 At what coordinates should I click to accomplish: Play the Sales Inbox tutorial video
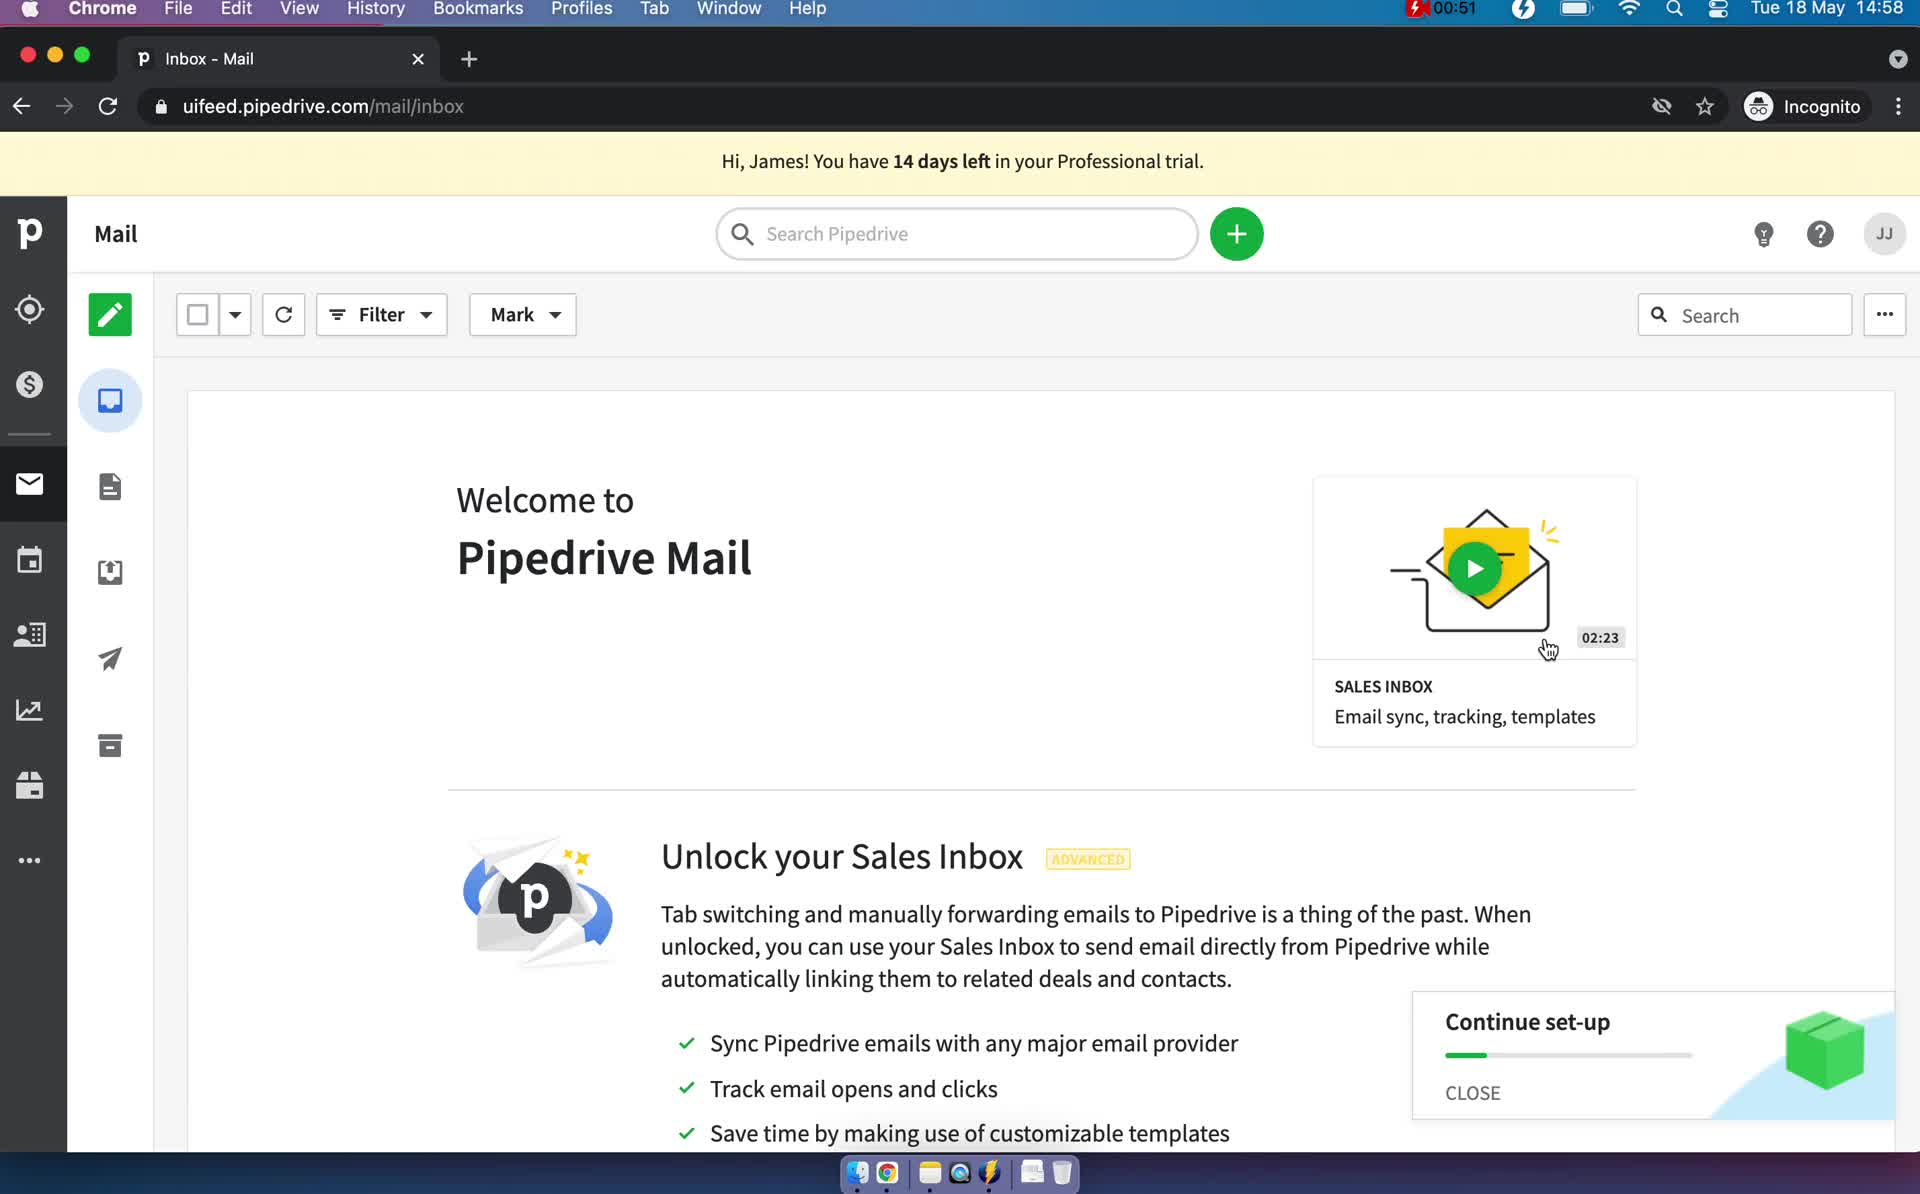(1473, 567)
